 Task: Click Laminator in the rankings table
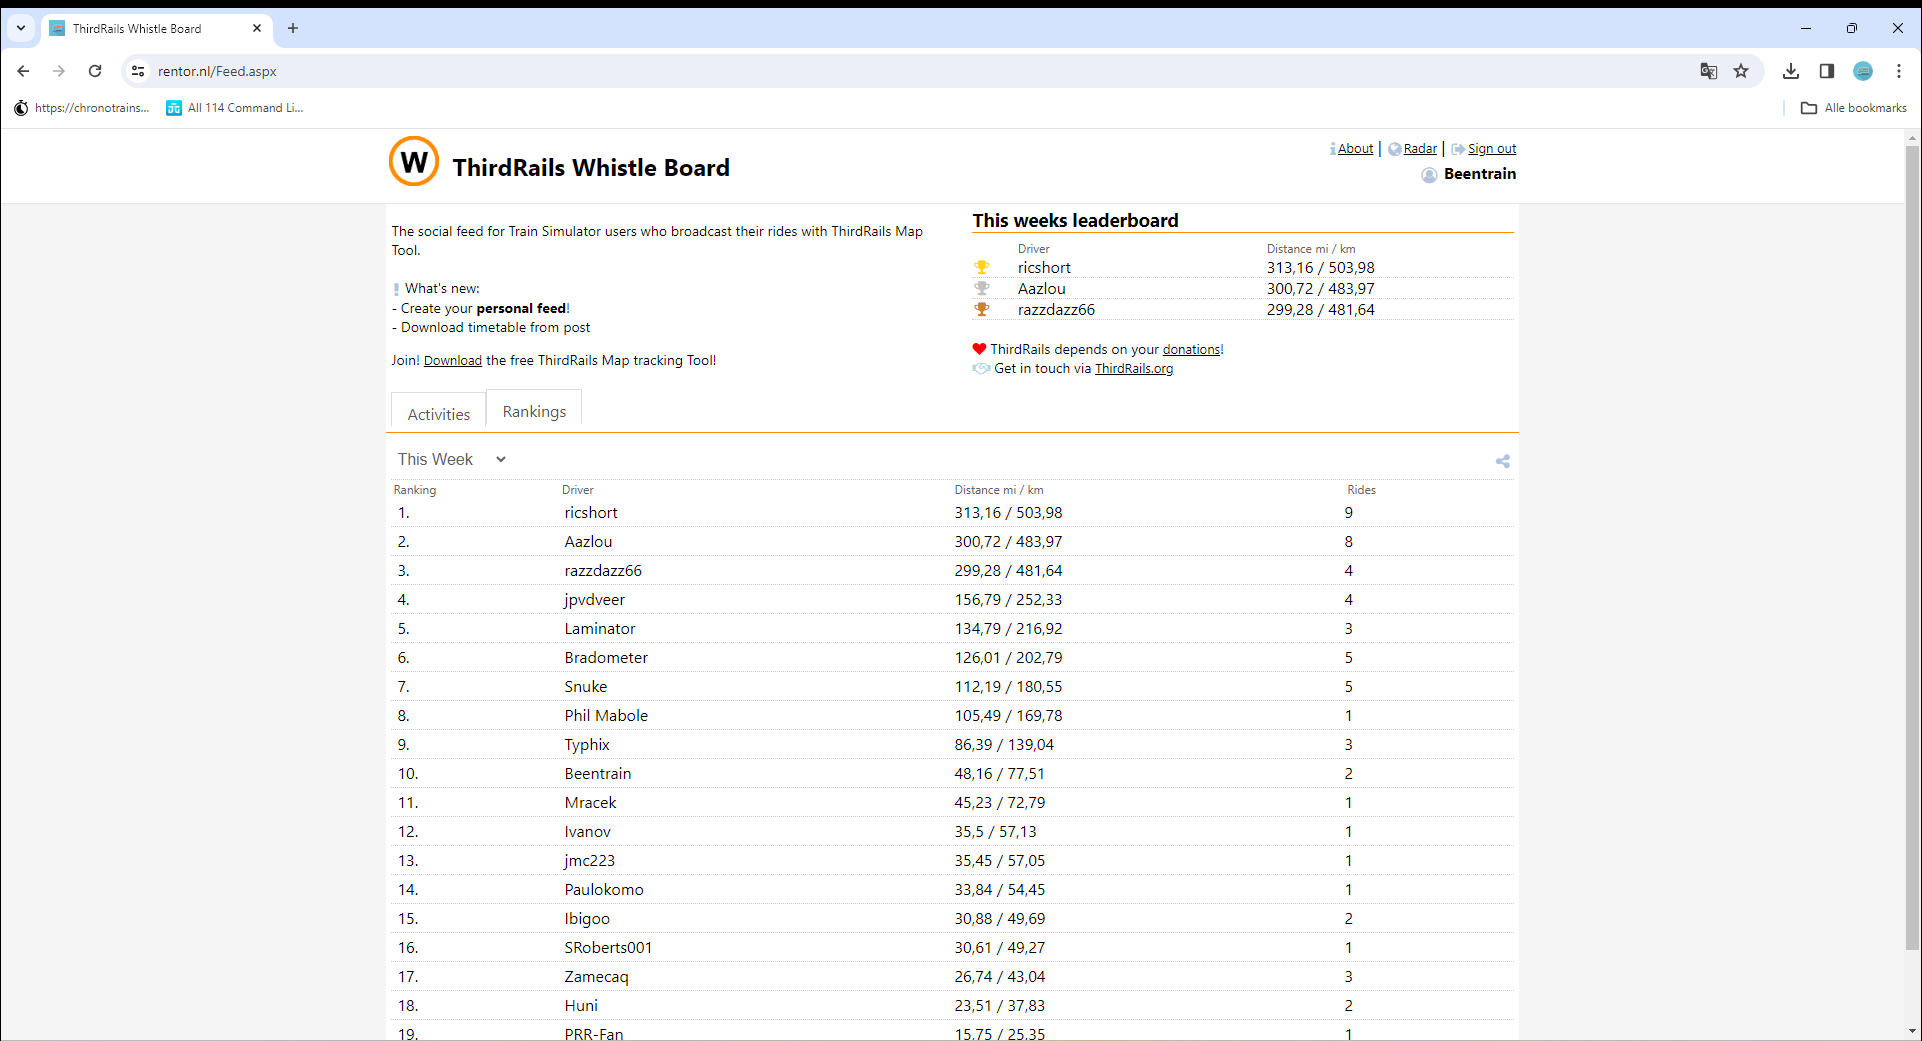pos(600,629)
